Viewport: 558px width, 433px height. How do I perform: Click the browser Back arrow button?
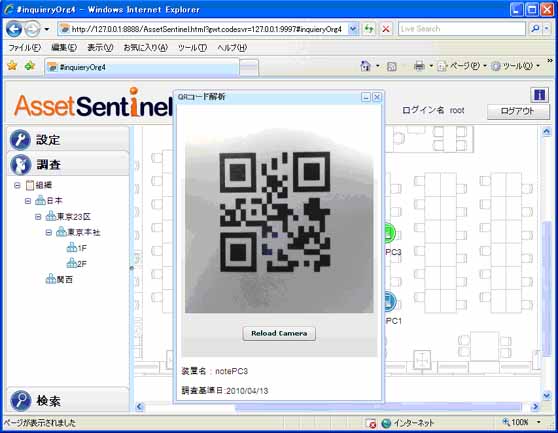(14, 29)
